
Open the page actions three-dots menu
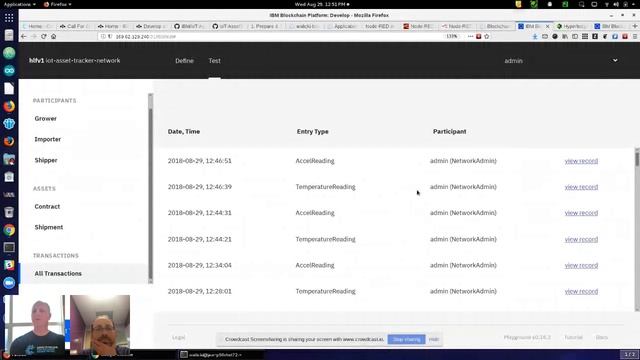pos(471,36)
